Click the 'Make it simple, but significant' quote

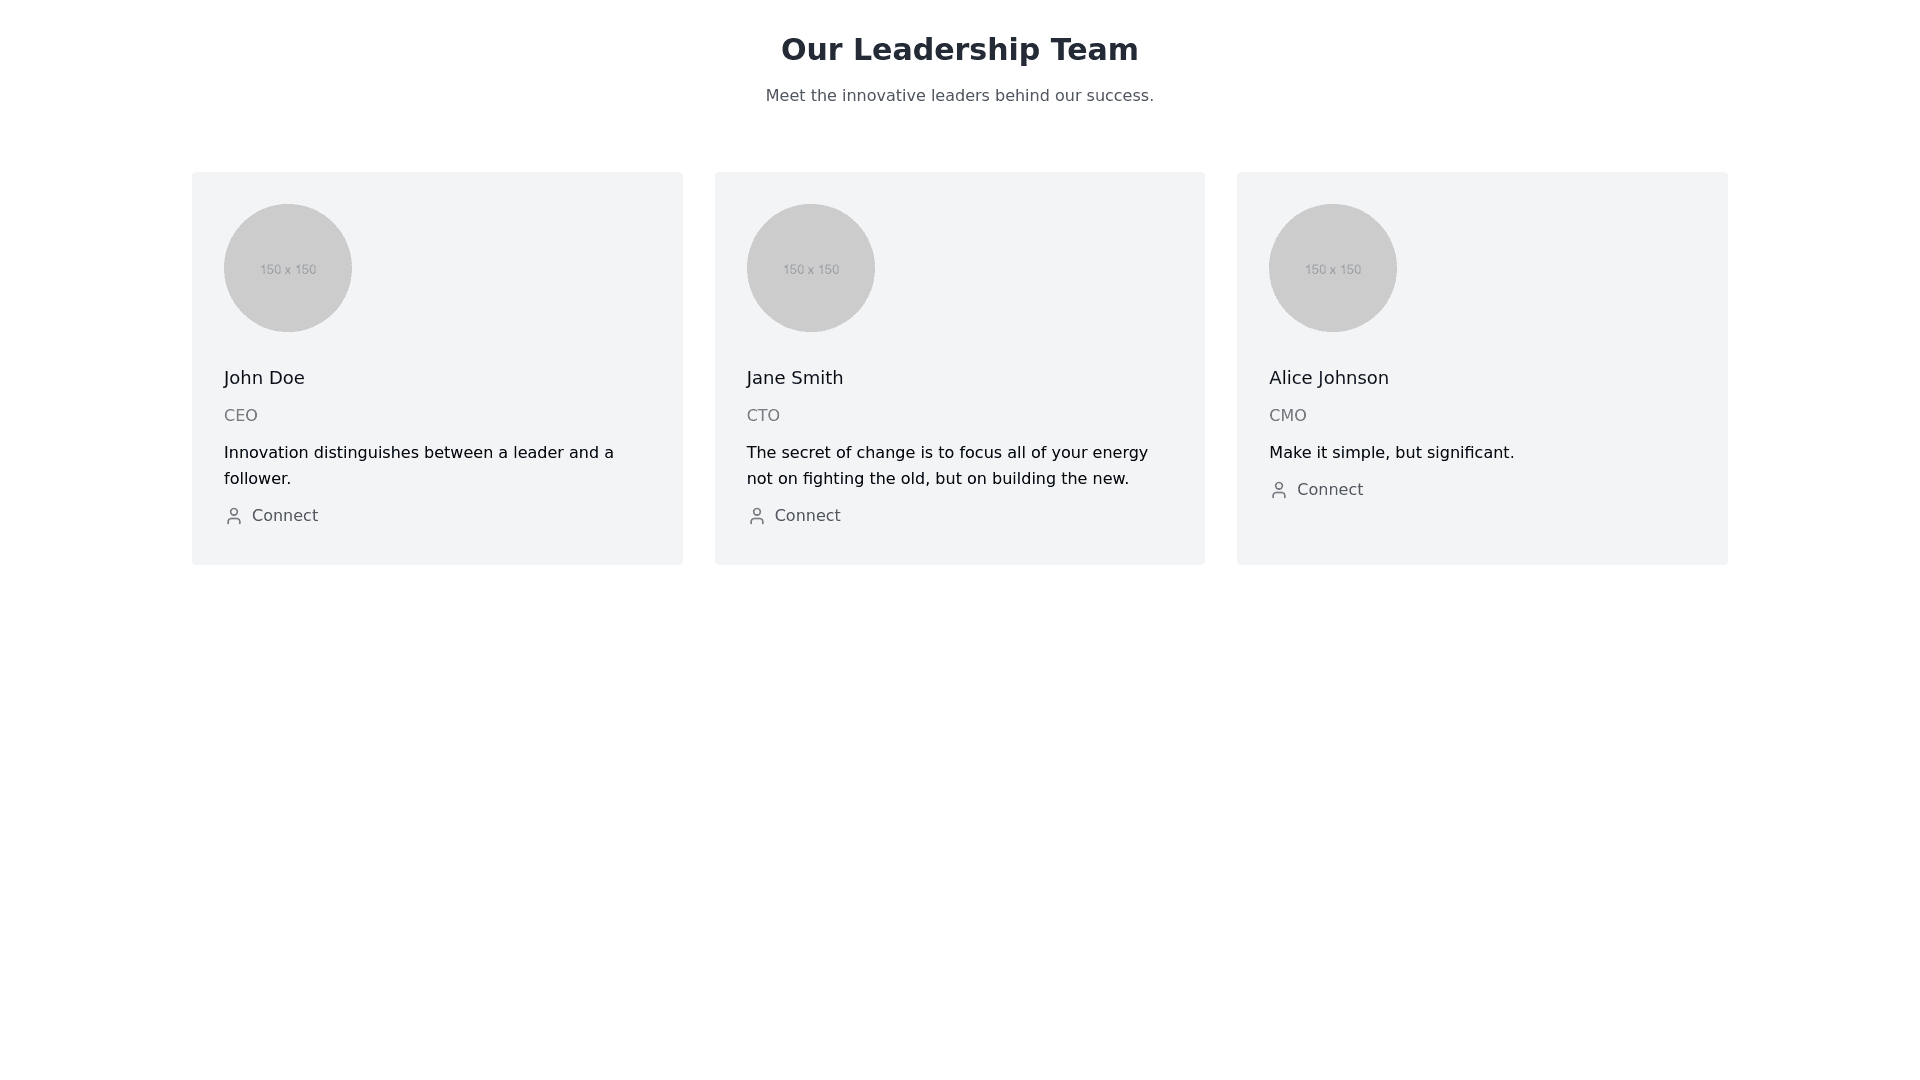click(1392, 453)
